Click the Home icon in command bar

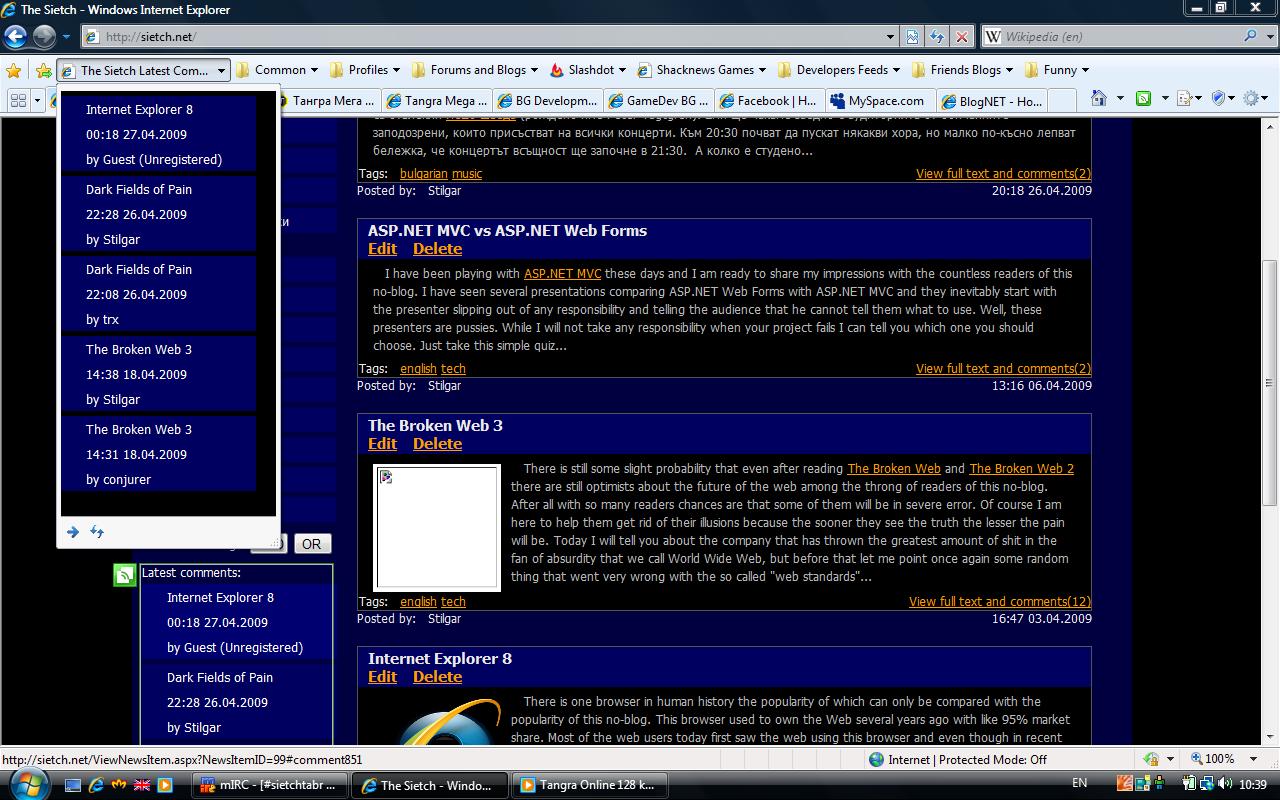tap(1099, 99)
